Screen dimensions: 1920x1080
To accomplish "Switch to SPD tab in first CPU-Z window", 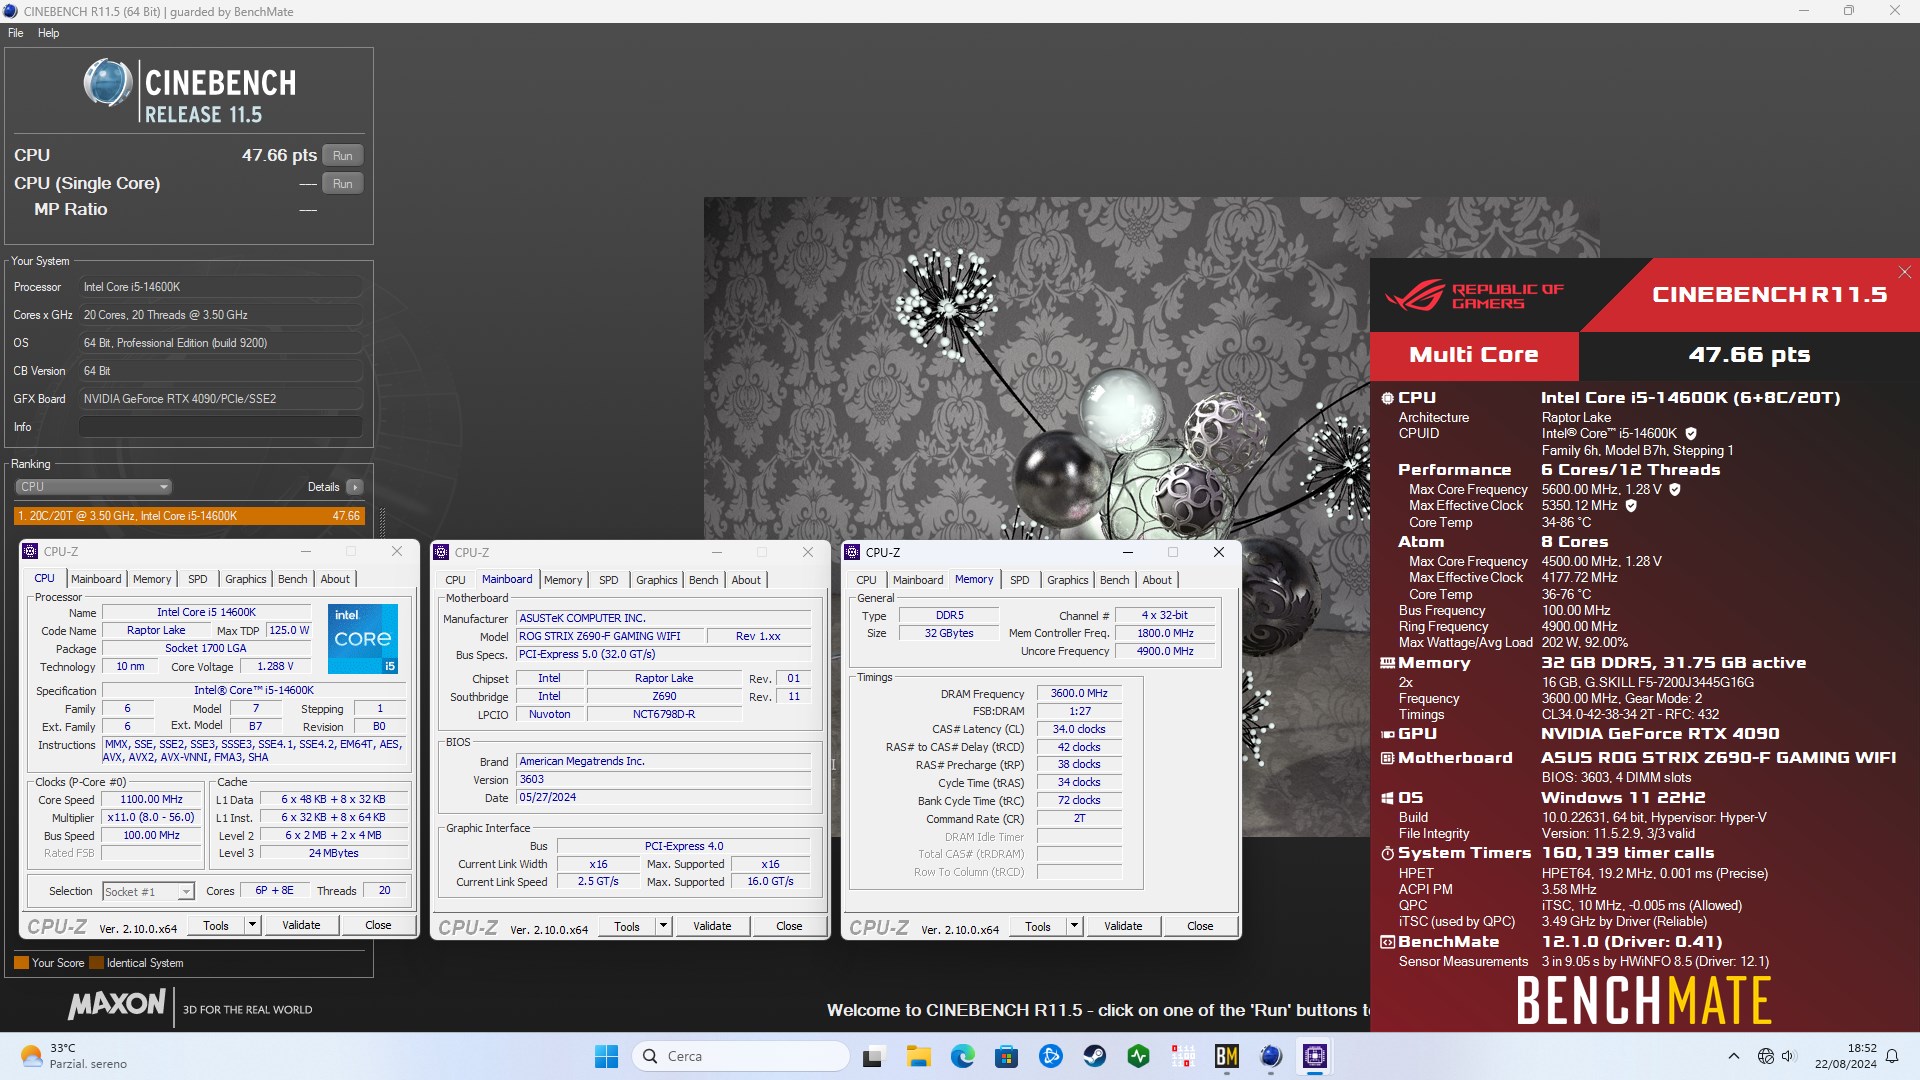I will tap(198, 579).
